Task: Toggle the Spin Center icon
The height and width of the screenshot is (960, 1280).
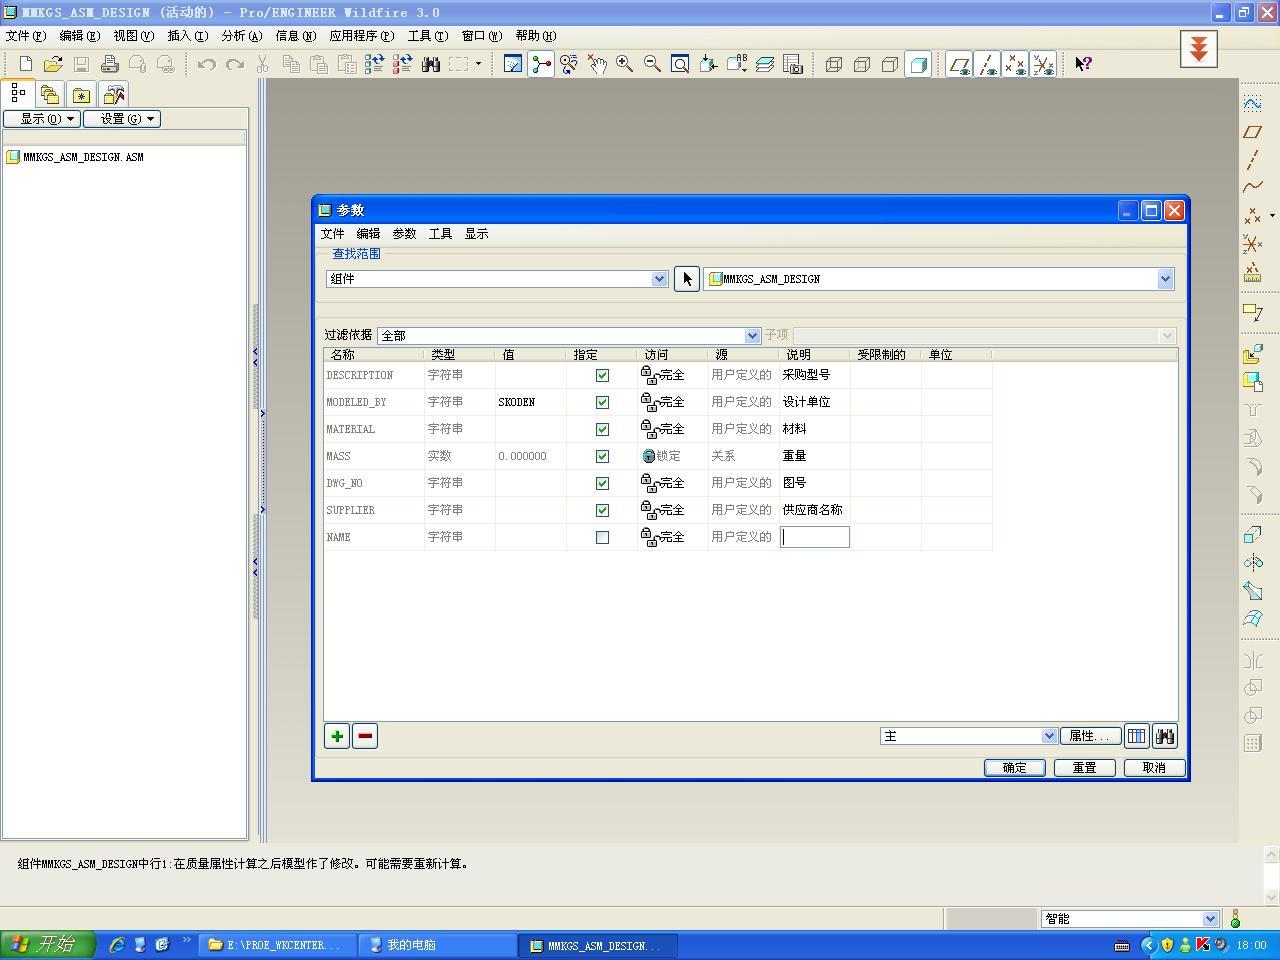Action: tap(541, 64)
